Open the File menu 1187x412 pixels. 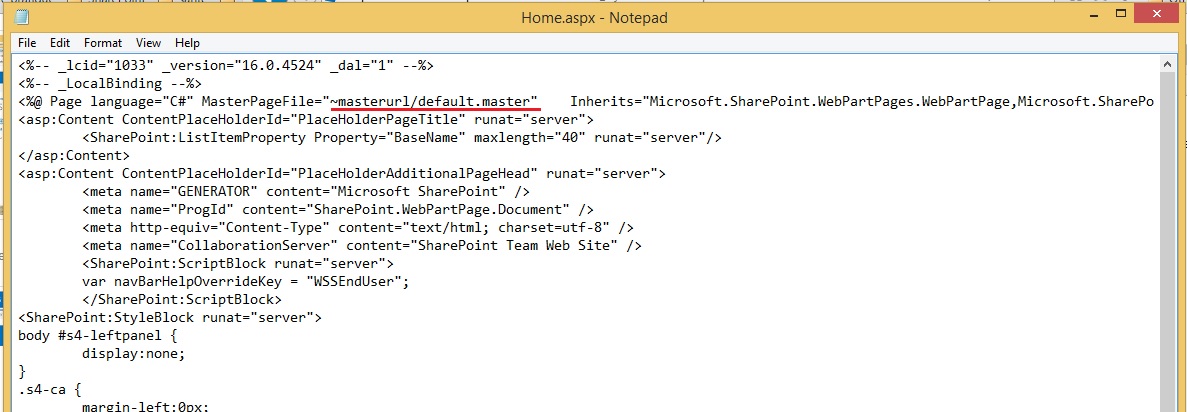(x=27, y=43)
